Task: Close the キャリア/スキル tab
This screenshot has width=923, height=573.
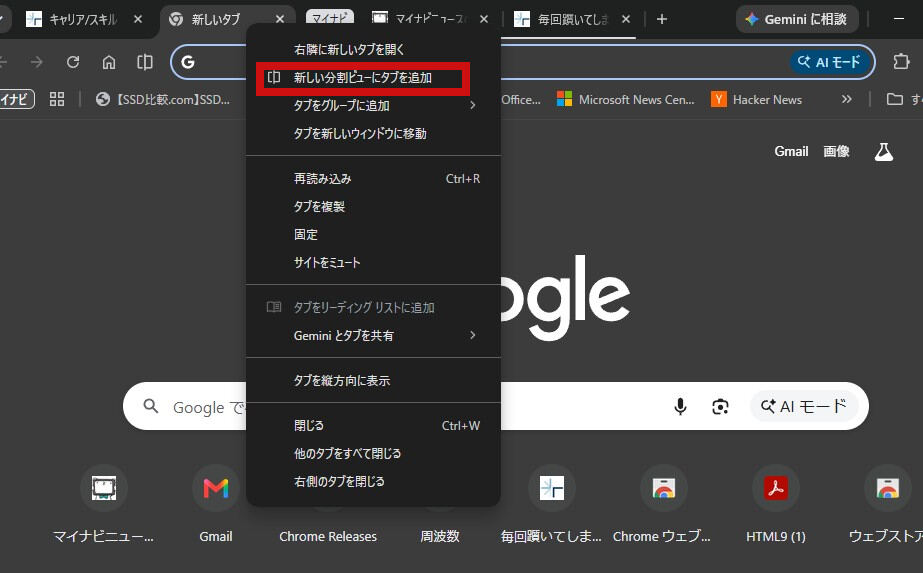Action: [x=138, y=19]
